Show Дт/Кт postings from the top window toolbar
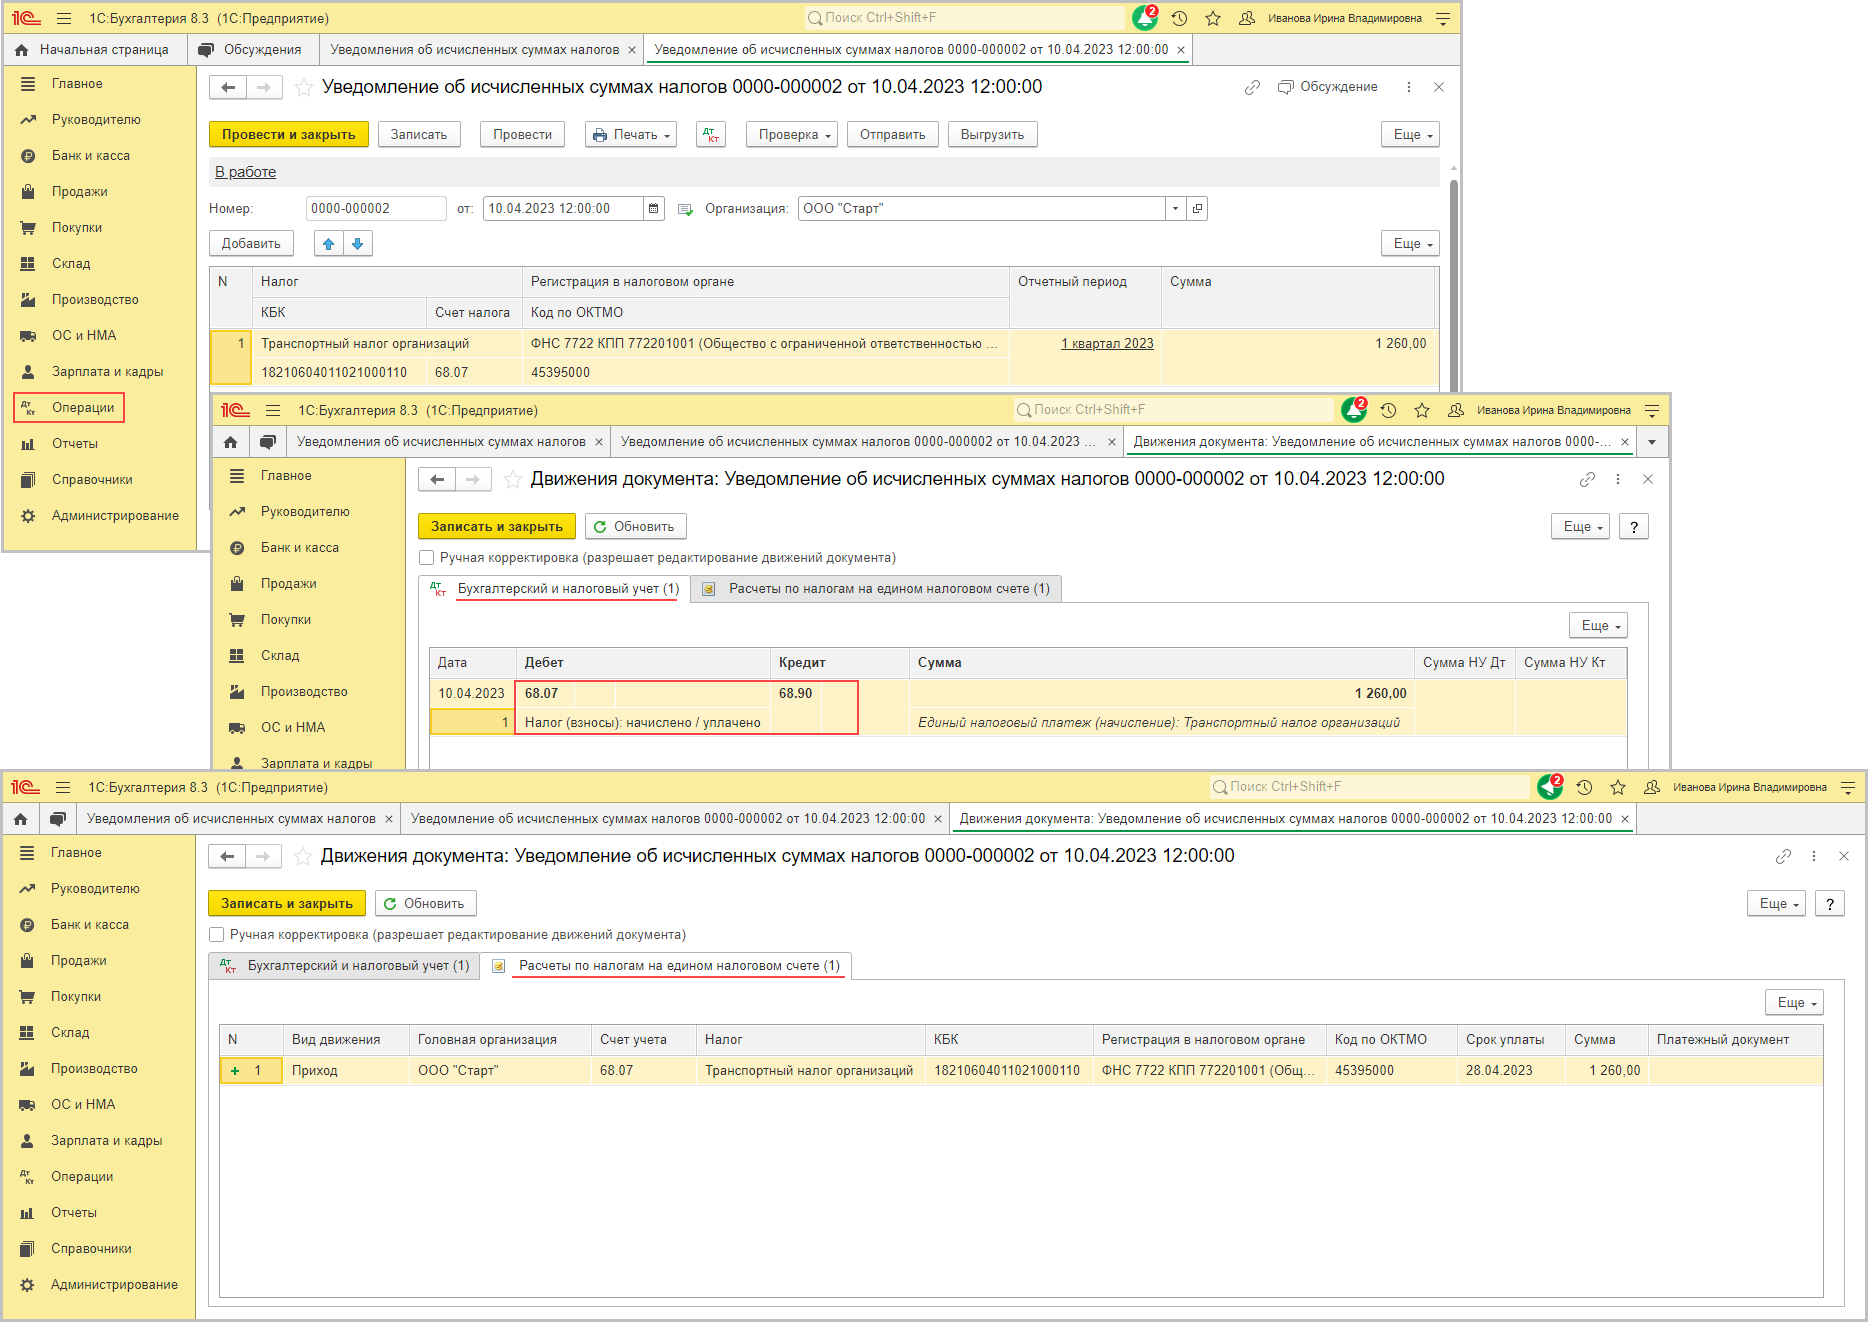The width and height of the screenshot is (1868, 1322). 711,135
